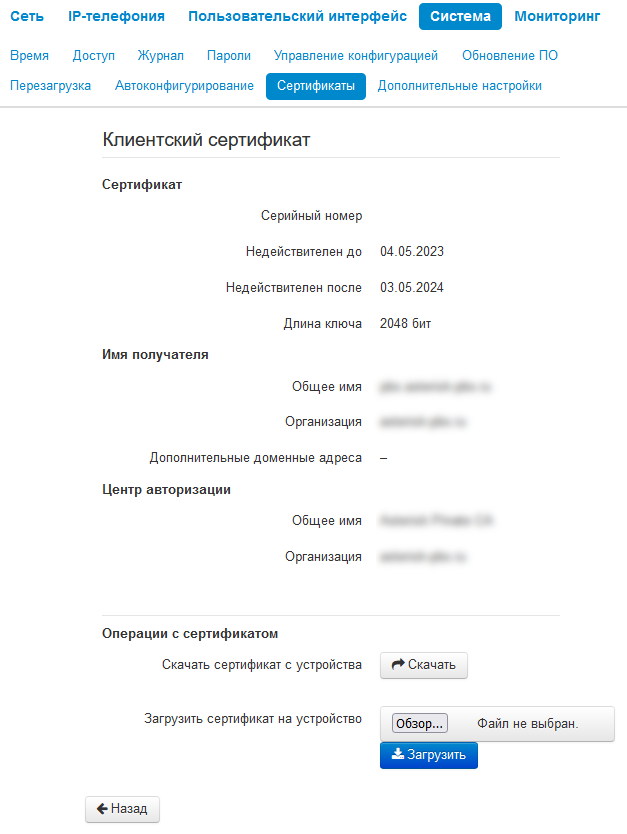Switch to IP-телефония tab
The image size is (627, 834).
(116, 16)
